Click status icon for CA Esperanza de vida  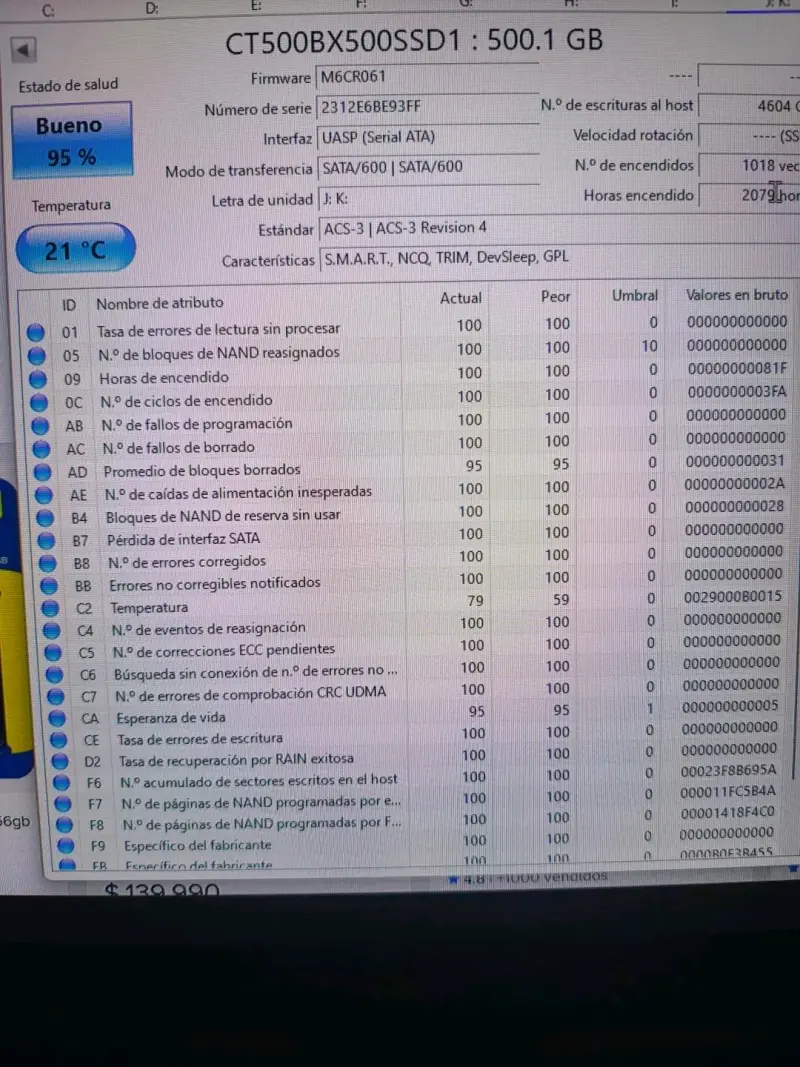(x=57, y=719)
